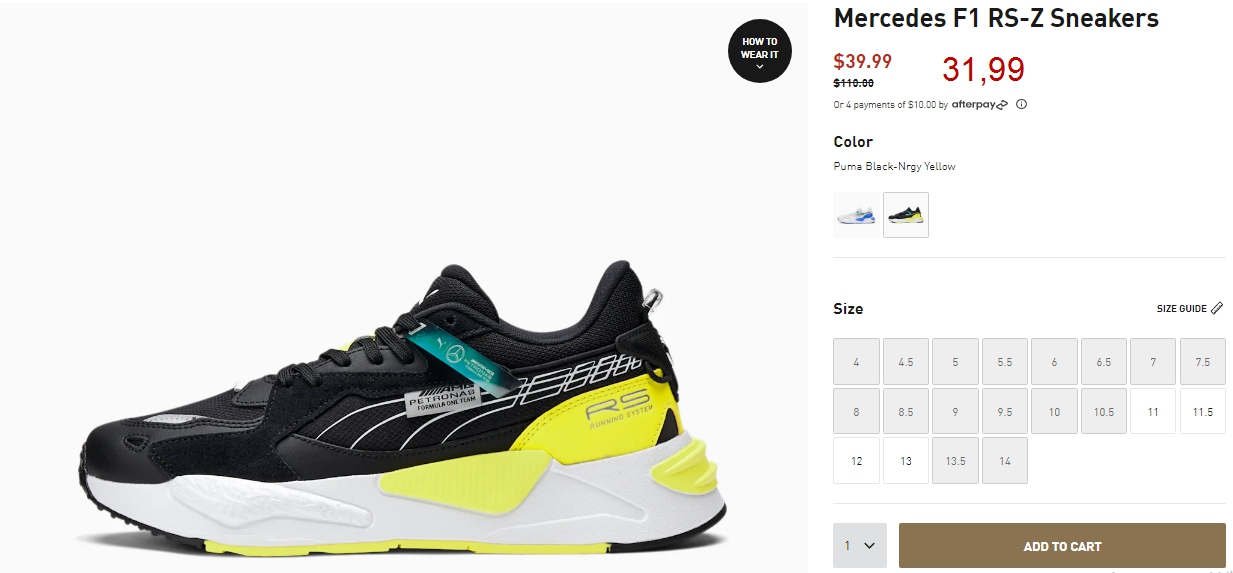This screenshot has width=1233, height=573.
Task: Open the quantity dropdown
Action: point(860,546)
